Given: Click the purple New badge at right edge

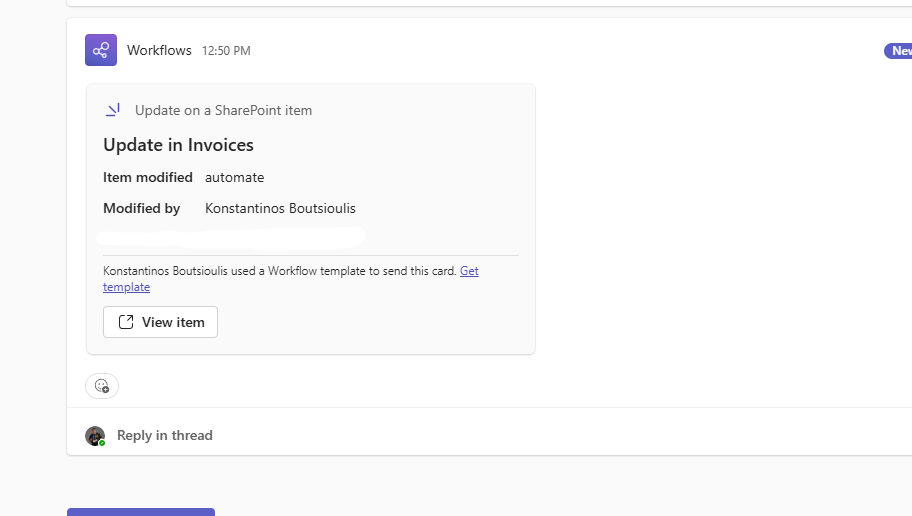Looking at the screenshot, I should pyautogui.click(x=898, y=51).
